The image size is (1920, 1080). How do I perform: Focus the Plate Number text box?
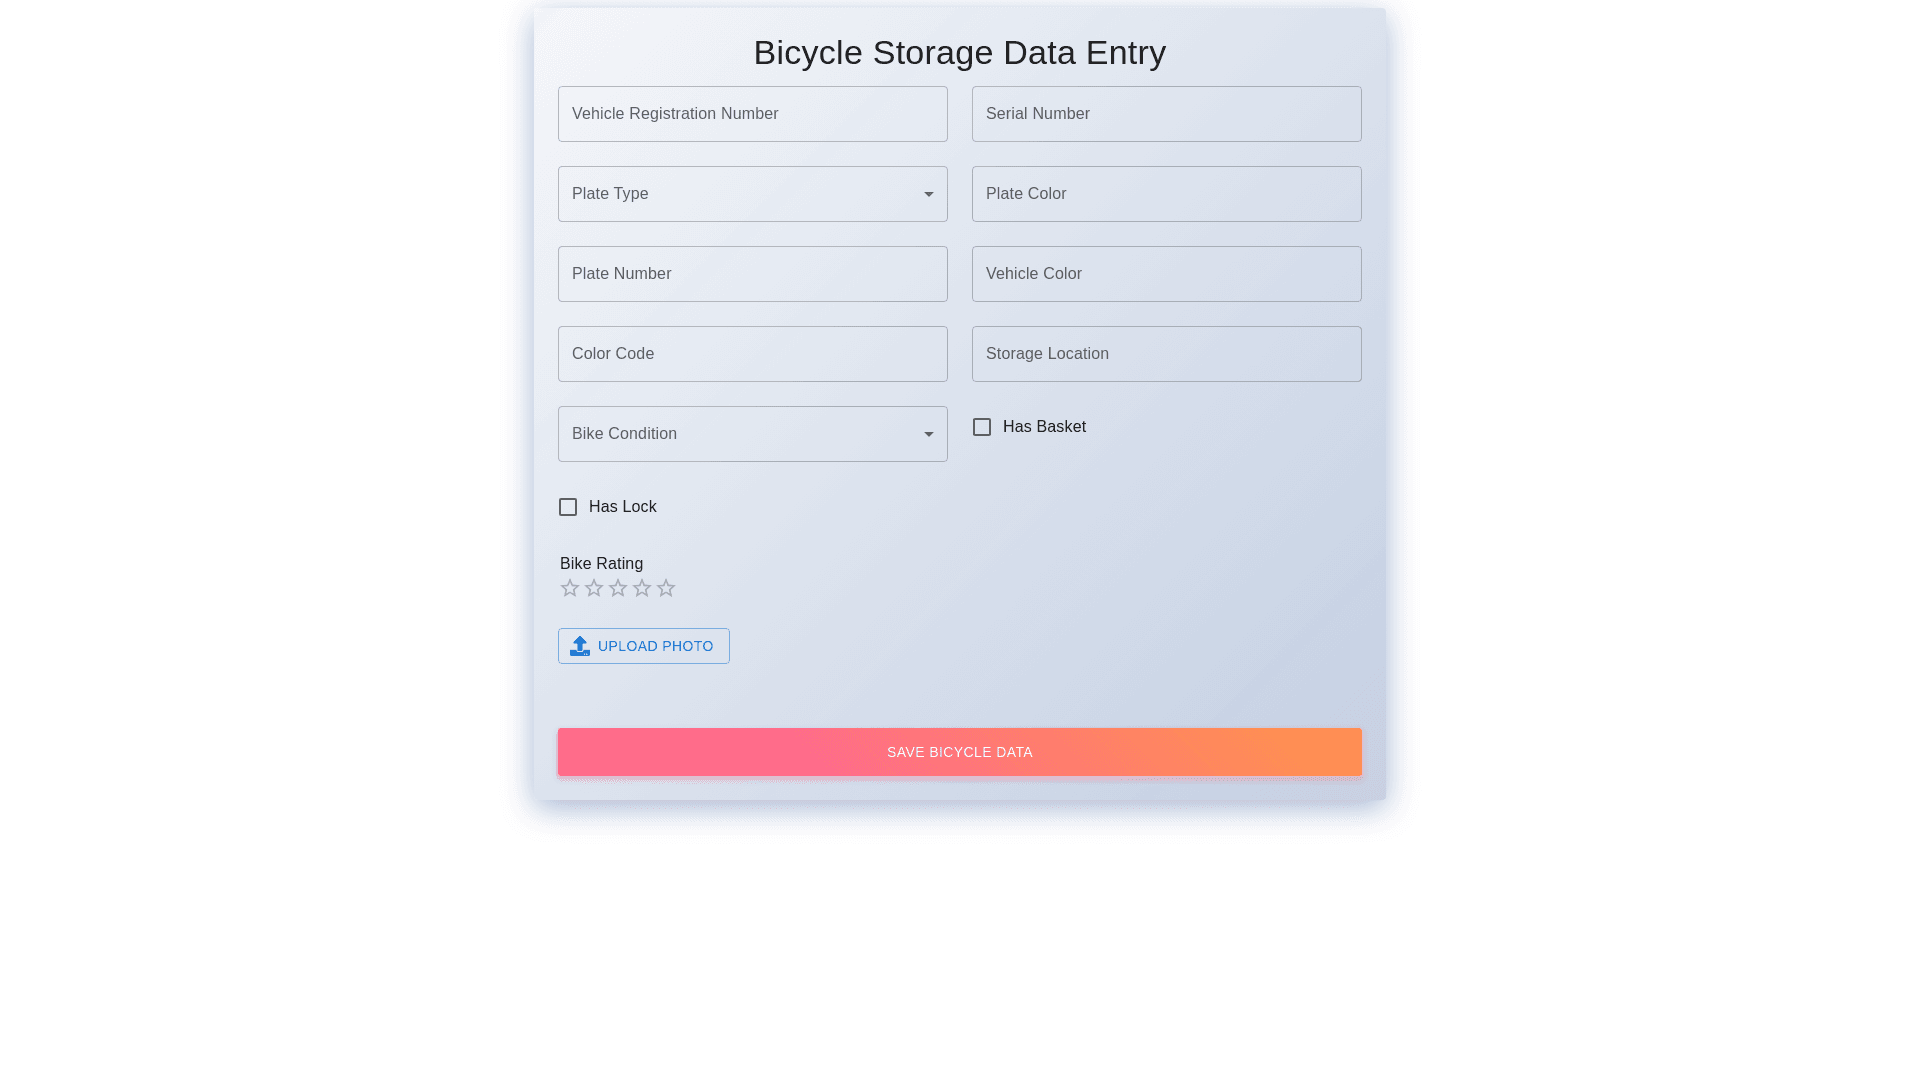pyautogui.click(x=752, y=274)
